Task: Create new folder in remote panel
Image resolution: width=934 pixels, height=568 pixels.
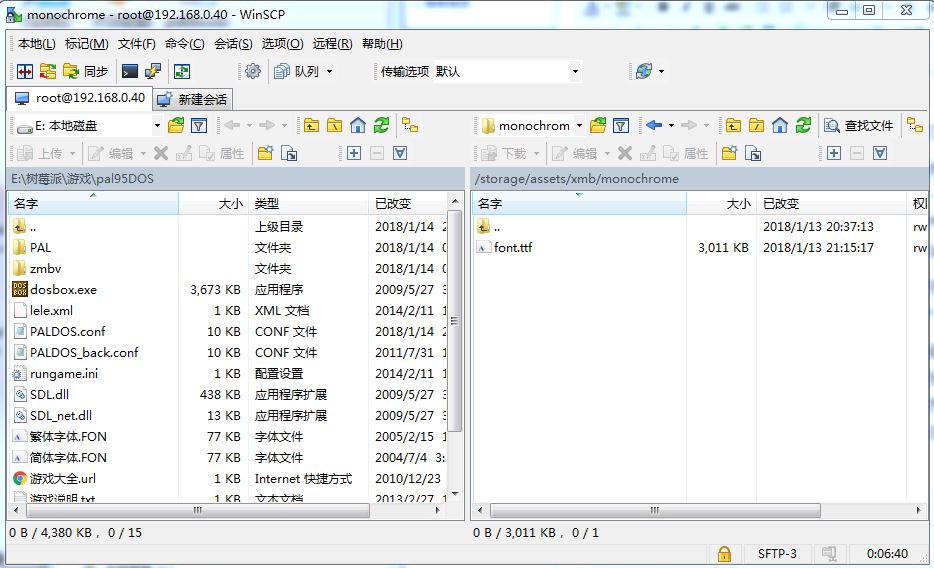Action: pos(729,154)
